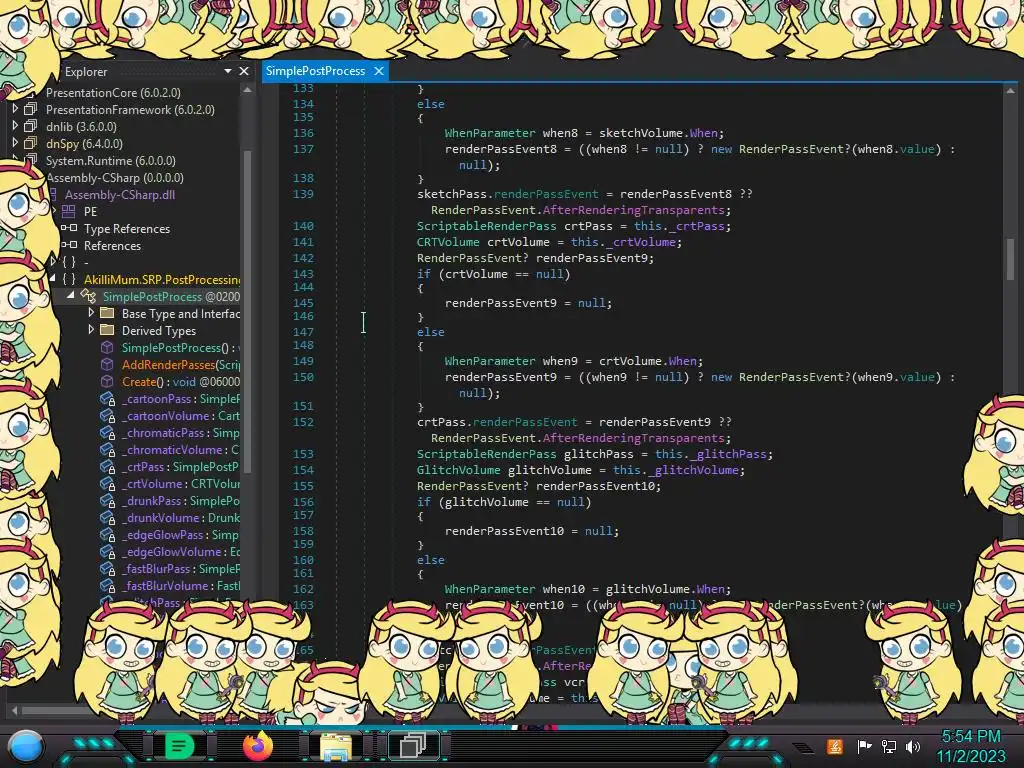Screen dimensions: 1024x768
Task: Select System.Runtime (6.0.0.0) assembly
Action: [x=110, y=161]
